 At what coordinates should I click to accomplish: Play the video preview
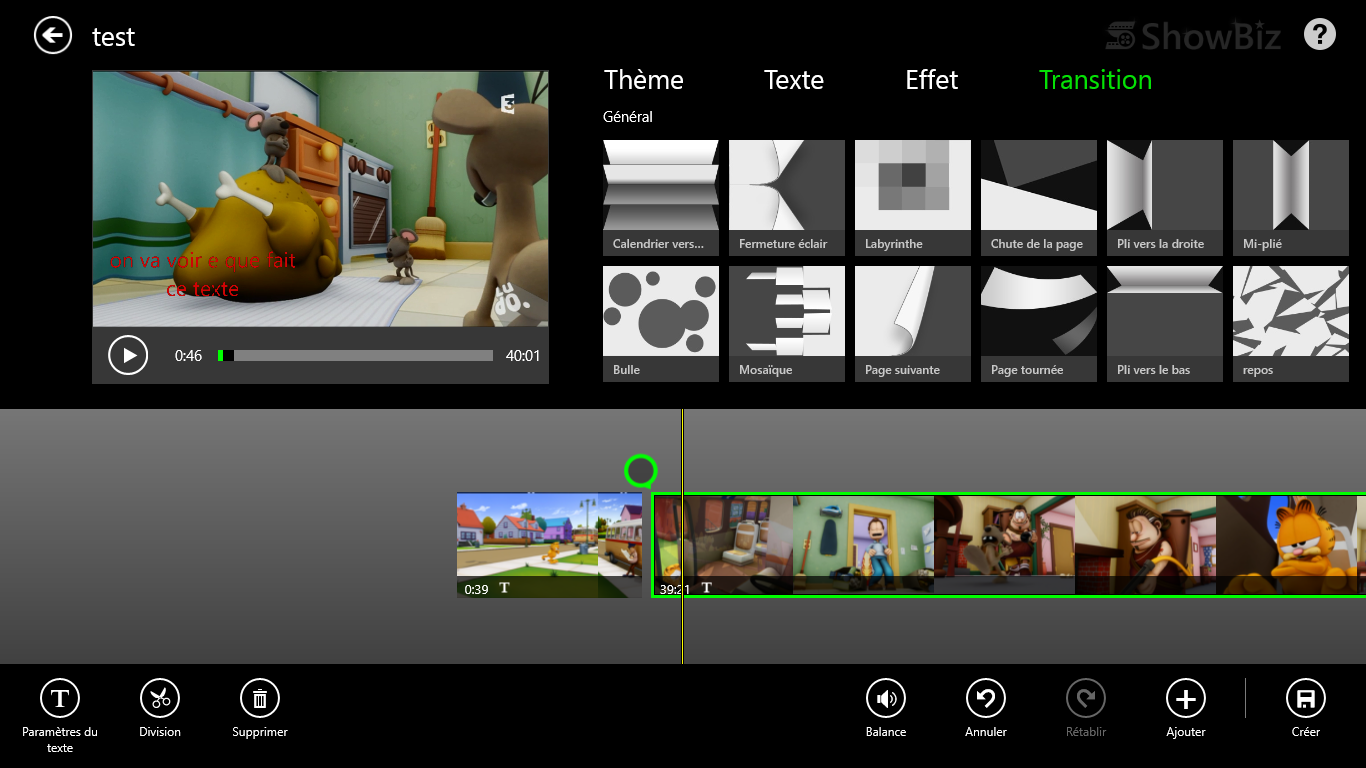click(x=128, y=355)
